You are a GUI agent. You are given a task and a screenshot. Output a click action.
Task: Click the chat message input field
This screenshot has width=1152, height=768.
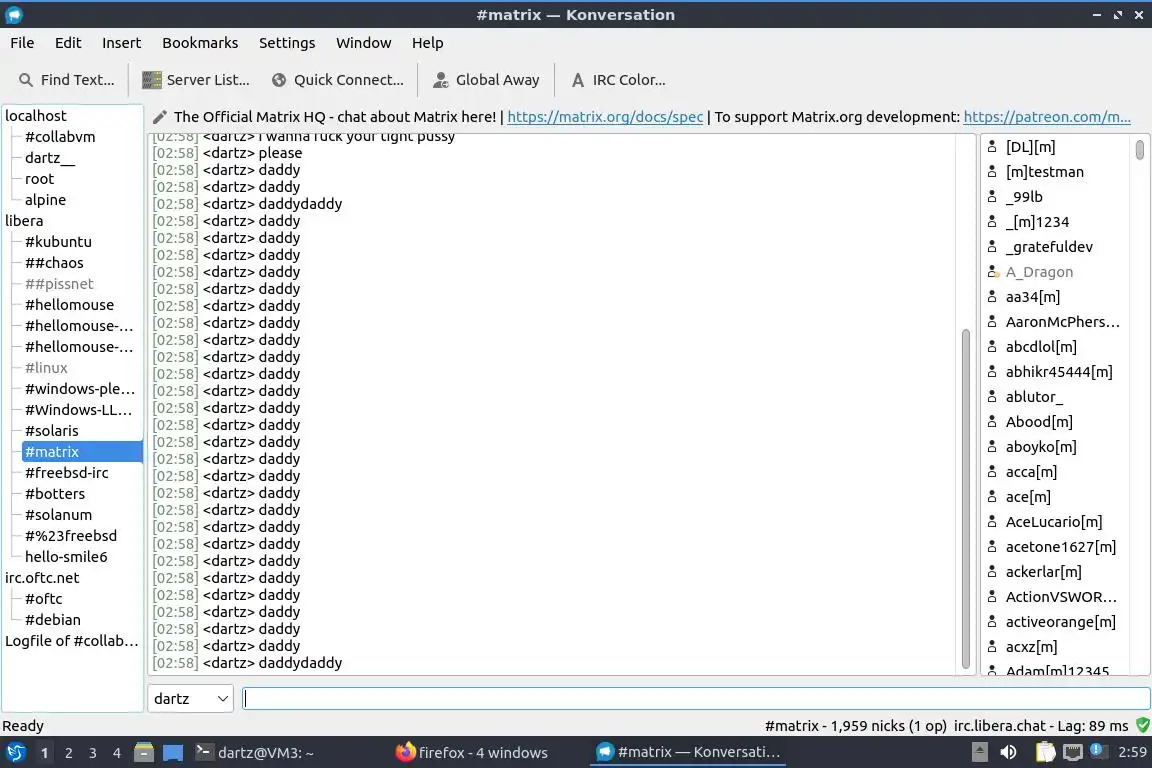(696, 699)
